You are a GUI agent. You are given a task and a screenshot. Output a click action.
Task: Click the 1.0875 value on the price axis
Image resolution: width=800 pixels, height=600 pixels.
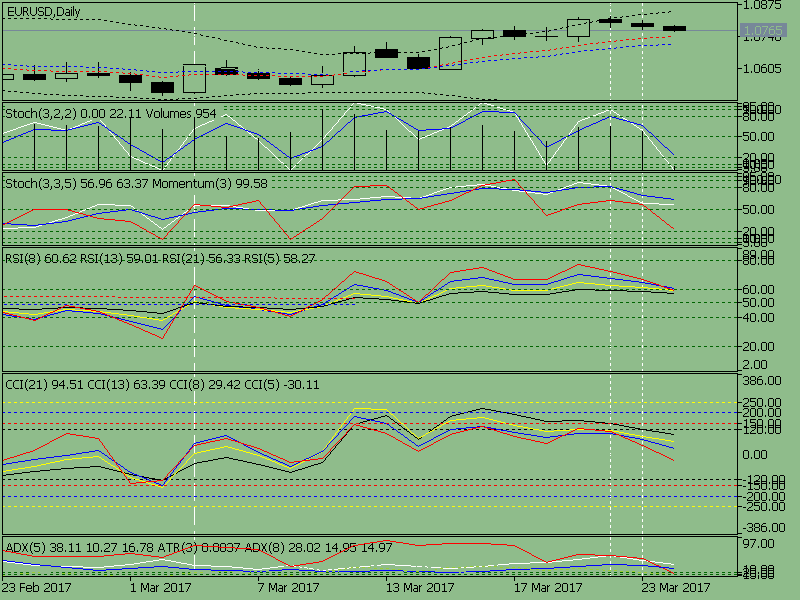(763, 6)
